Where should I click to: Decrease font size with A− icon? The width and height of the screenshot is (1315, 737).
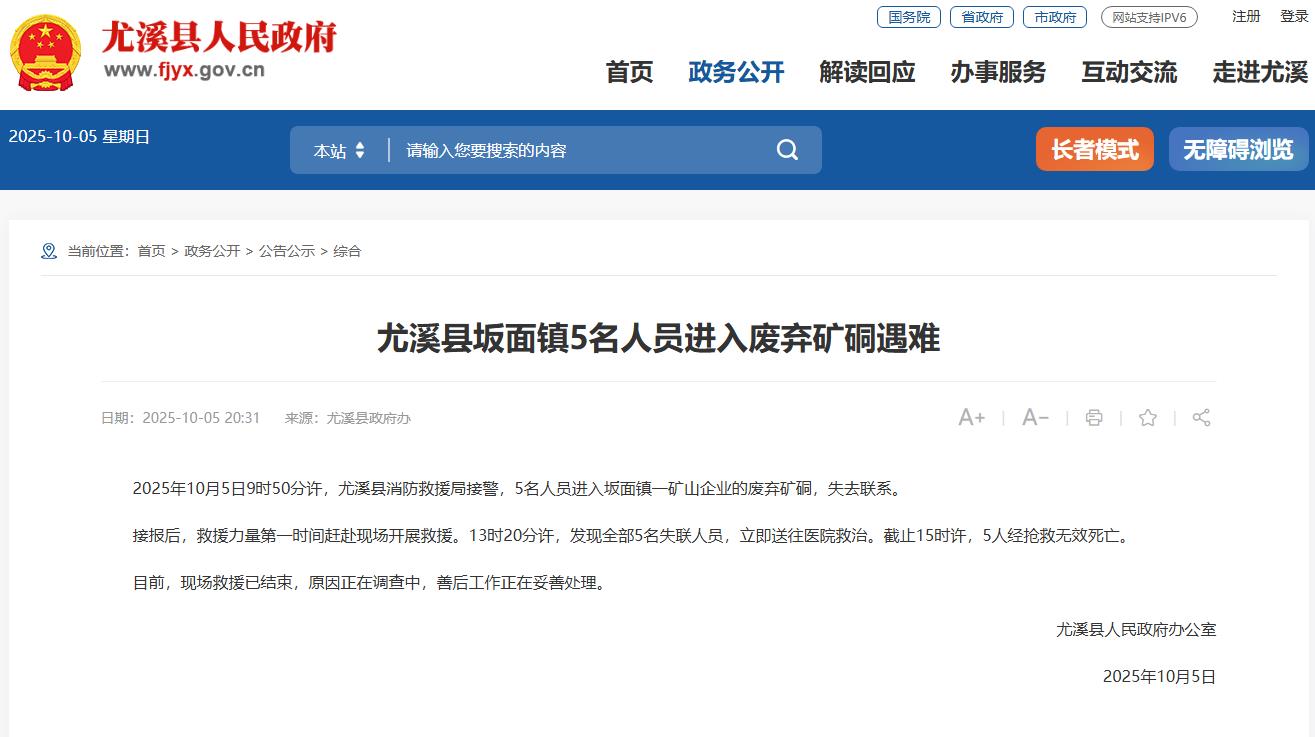(x=1035, y=418)
